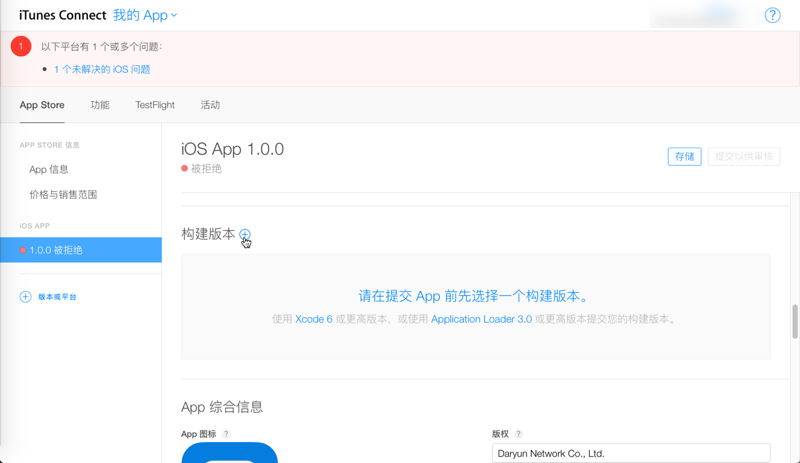This screenshot has height=463, width=800.
Task: Click the help icon next to App 图标
Action: [x=226, y=434]
